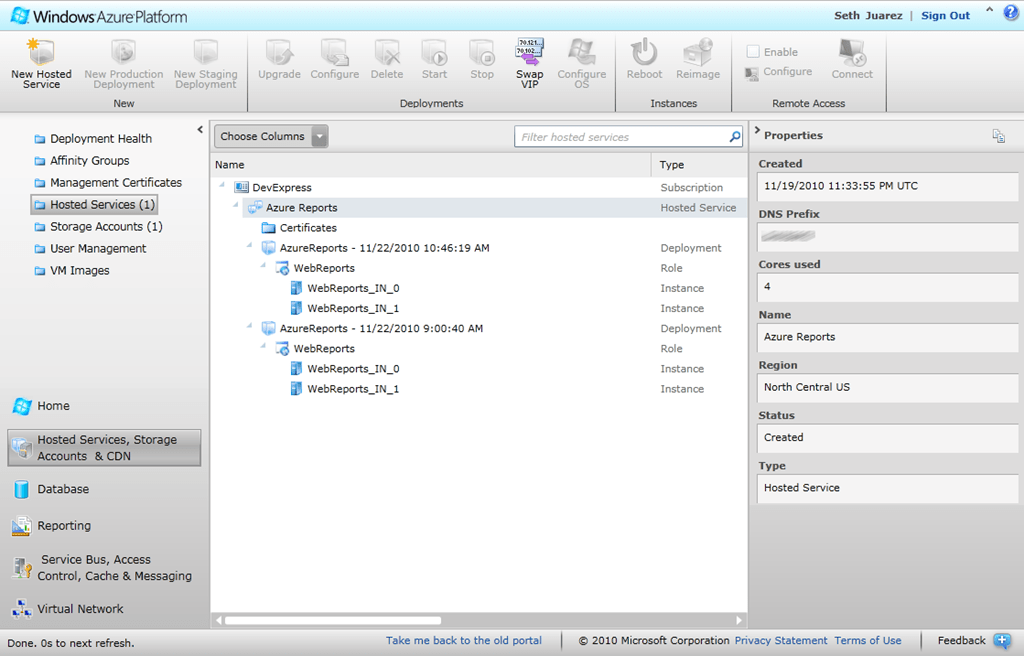Click the Start deployment icon
1024x656 pixels.
point(434,52)
